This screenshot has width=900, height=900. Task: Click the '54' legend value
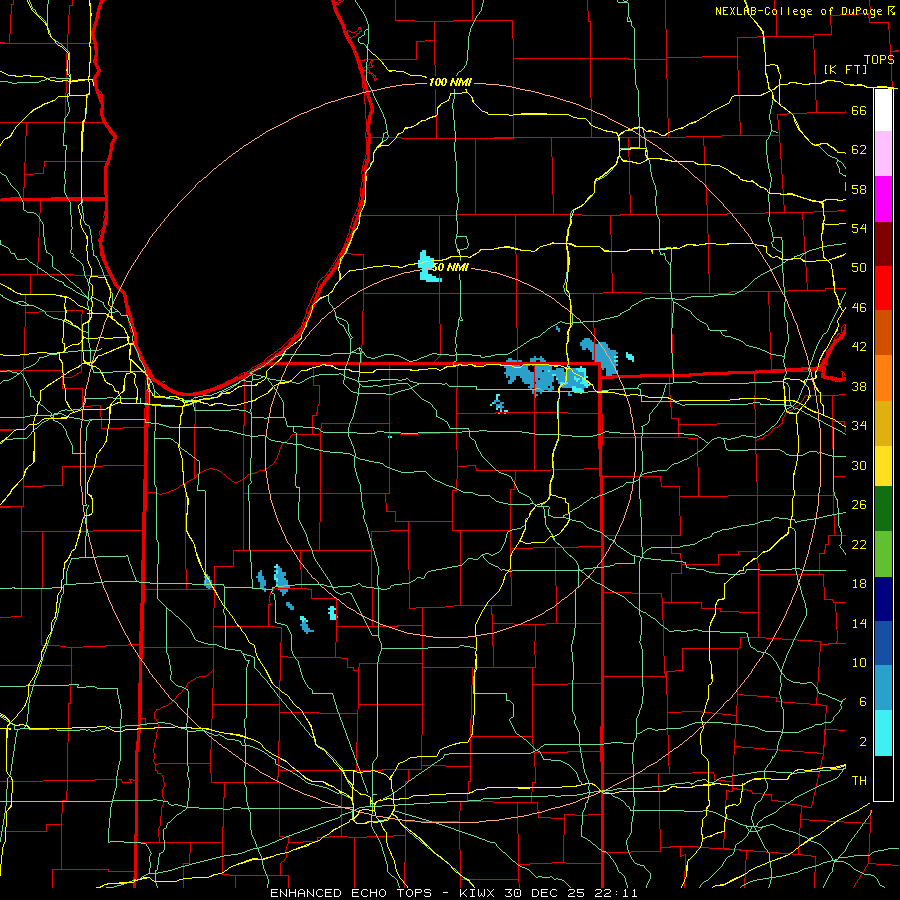pos(859,228)
